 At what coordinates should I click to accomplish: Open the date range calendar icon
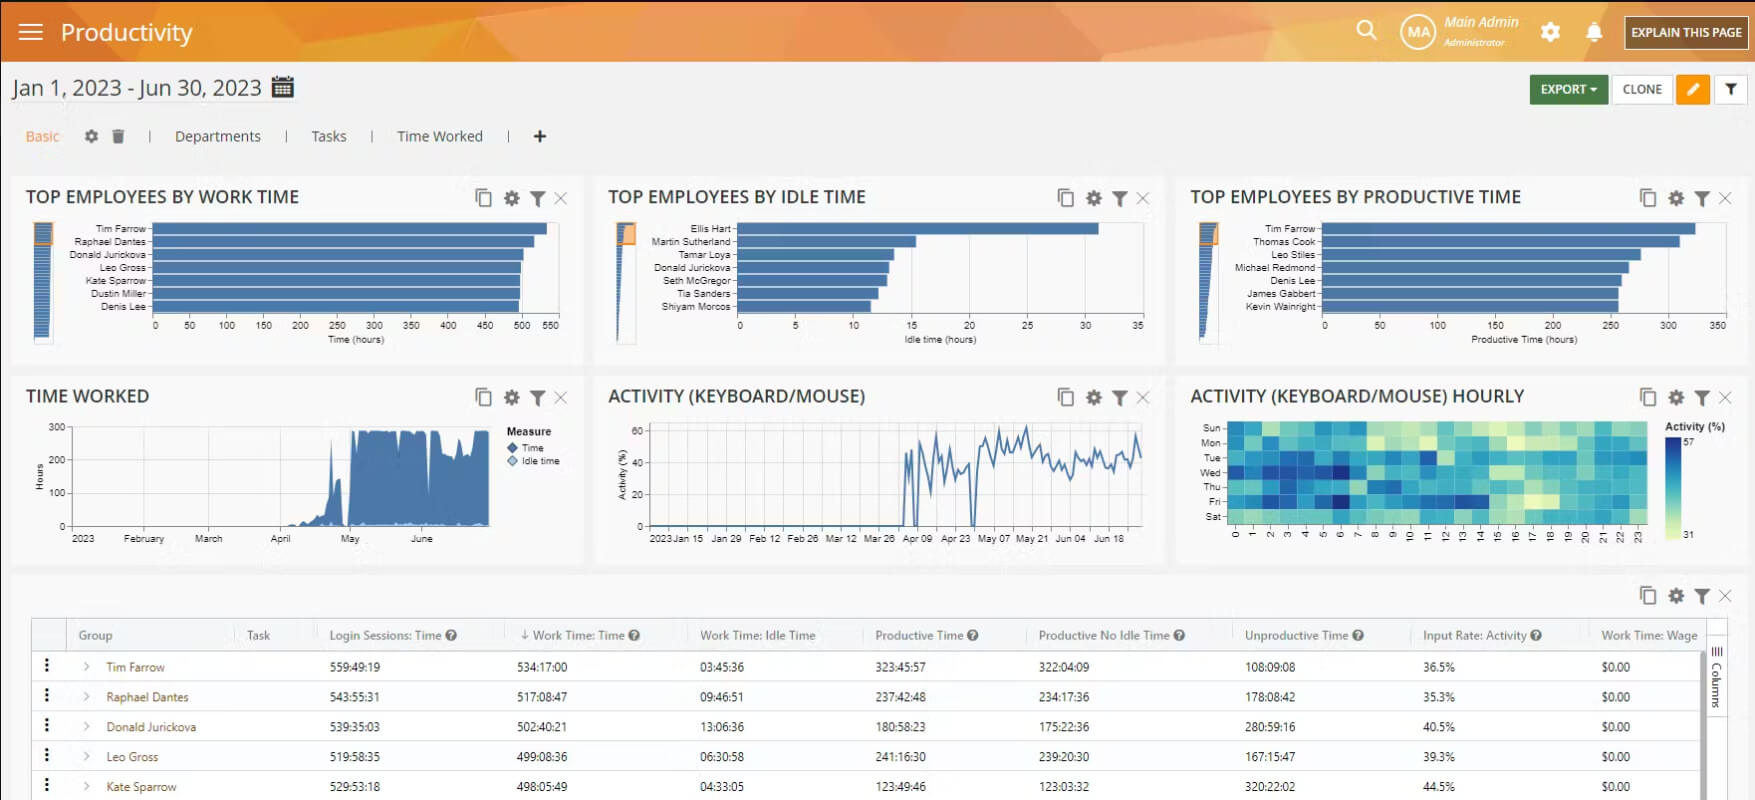pos(283,87)
